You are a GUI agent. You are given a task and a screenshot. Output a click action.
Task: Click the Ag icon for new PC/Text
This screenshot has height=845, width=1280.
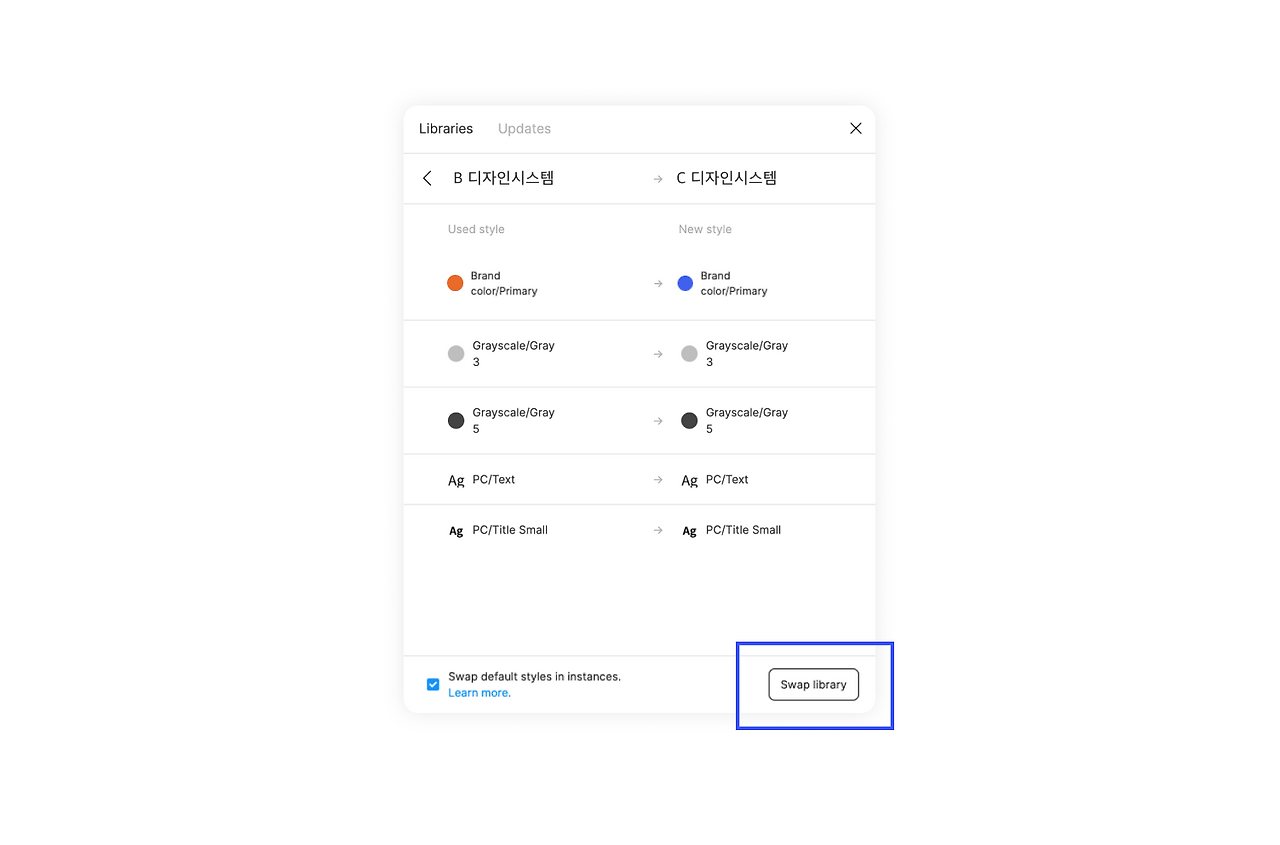point(689,480)
